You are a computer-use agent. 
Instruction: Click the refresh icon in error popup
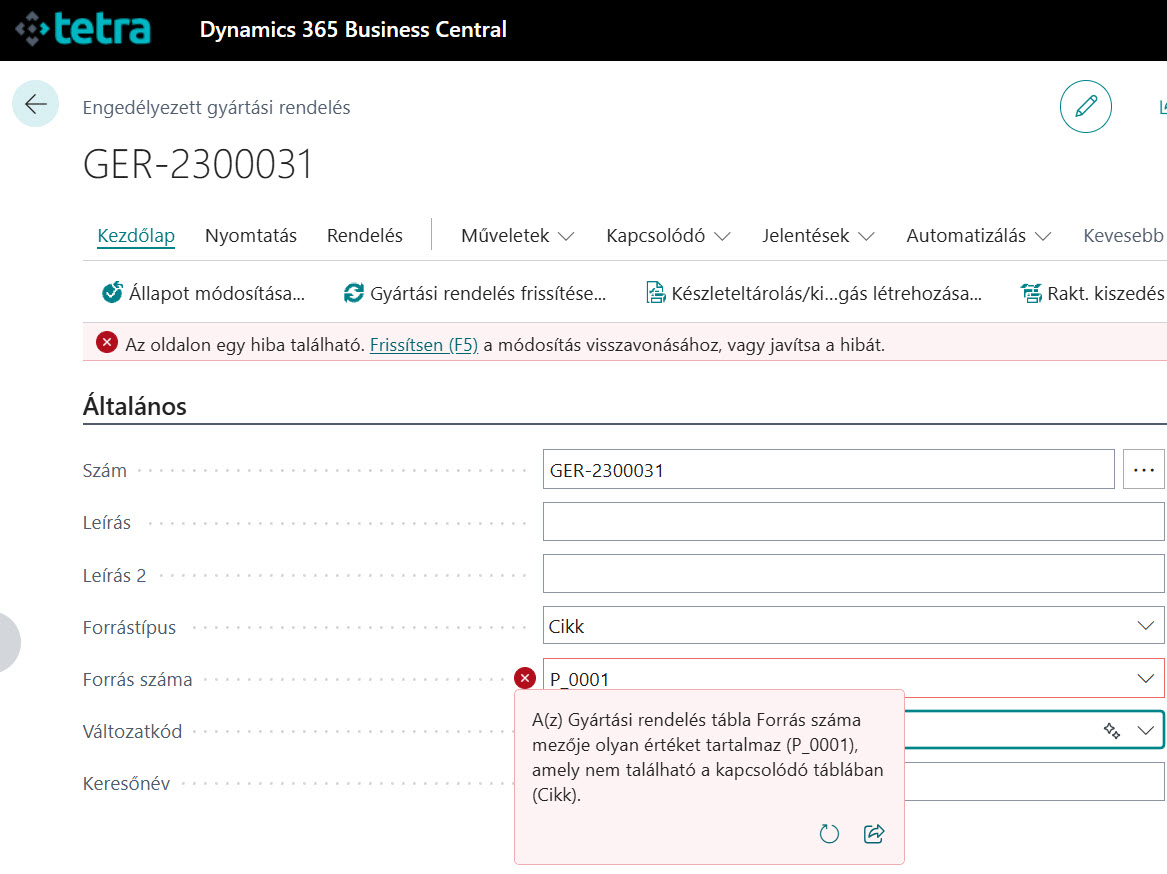(x=829, y=834)
